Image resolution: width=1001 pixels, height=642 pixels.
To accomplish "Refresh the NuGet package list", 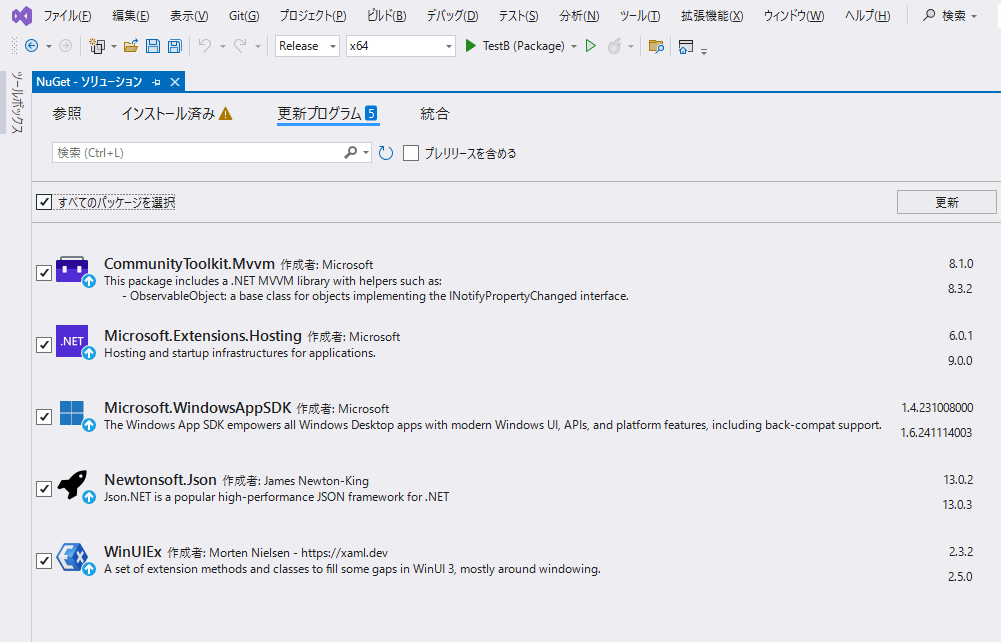I will coord(386,153).
